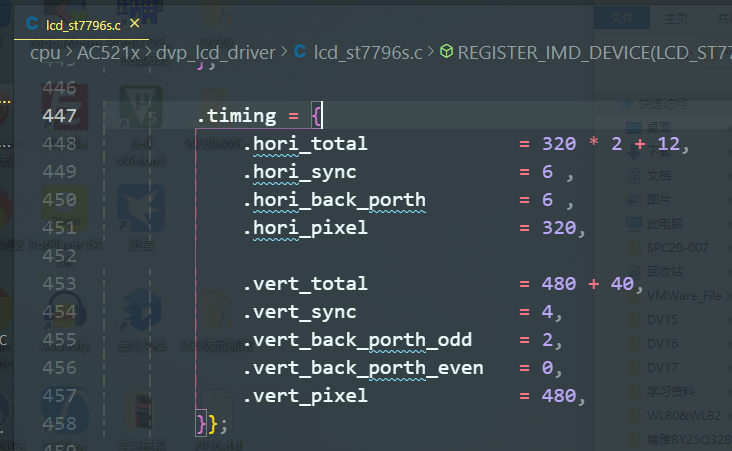This screenshot has width=732, height=451.
Task: Click line number 458 in the gutter
Action: coord(59,423)
